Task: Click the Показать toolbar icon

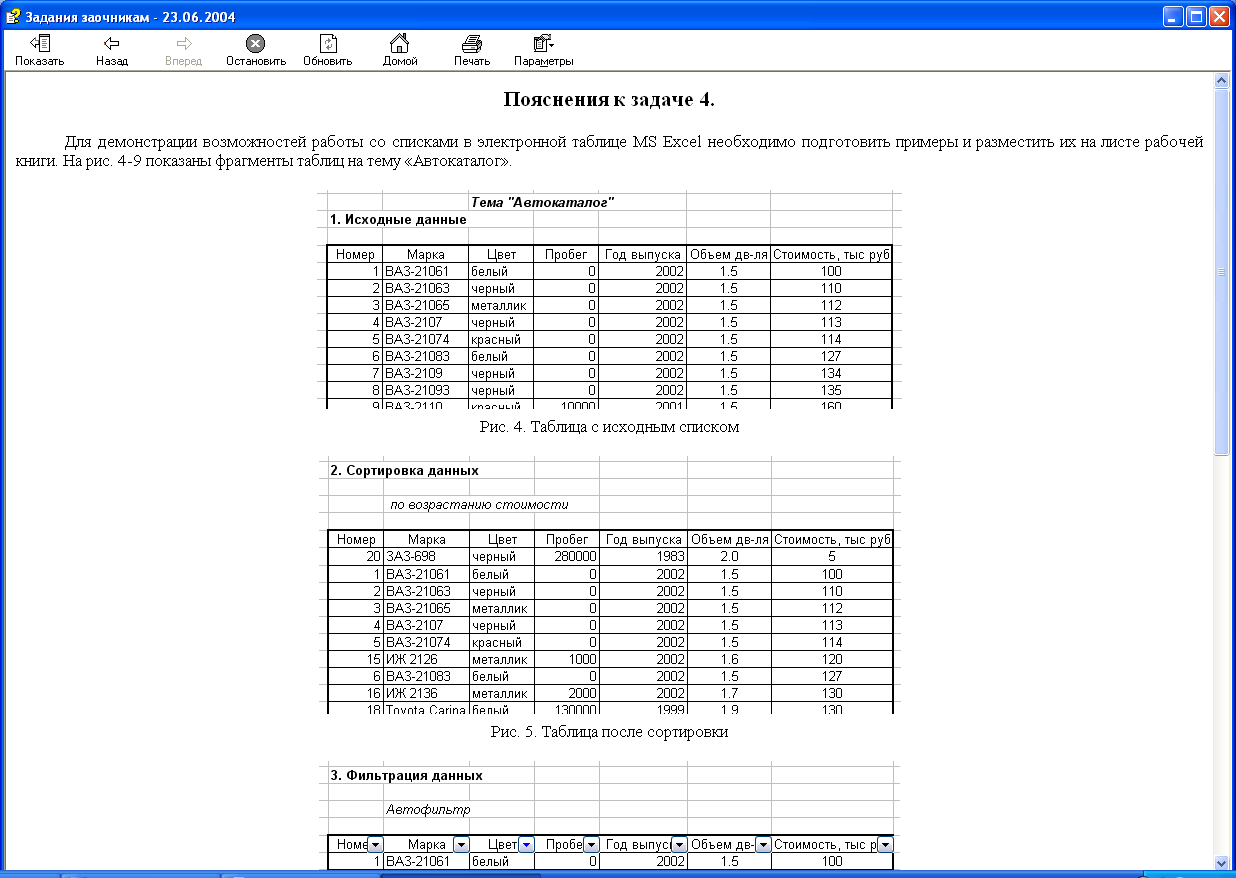Action: 40,50
